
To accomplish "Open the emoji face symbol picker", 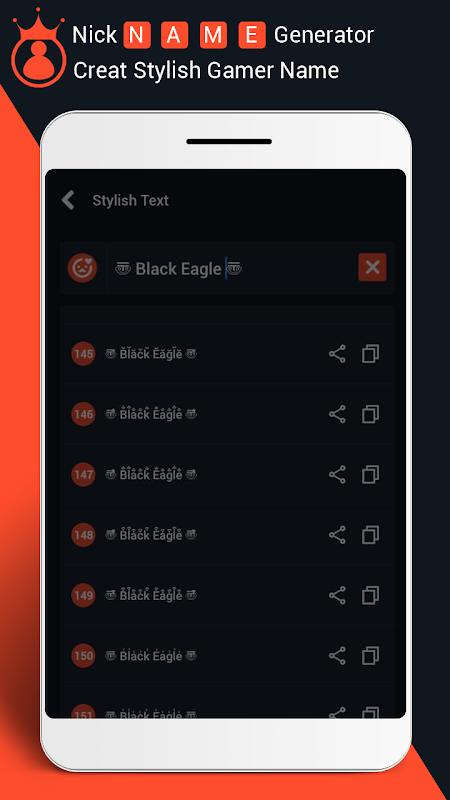I will (x=83, y=268).
